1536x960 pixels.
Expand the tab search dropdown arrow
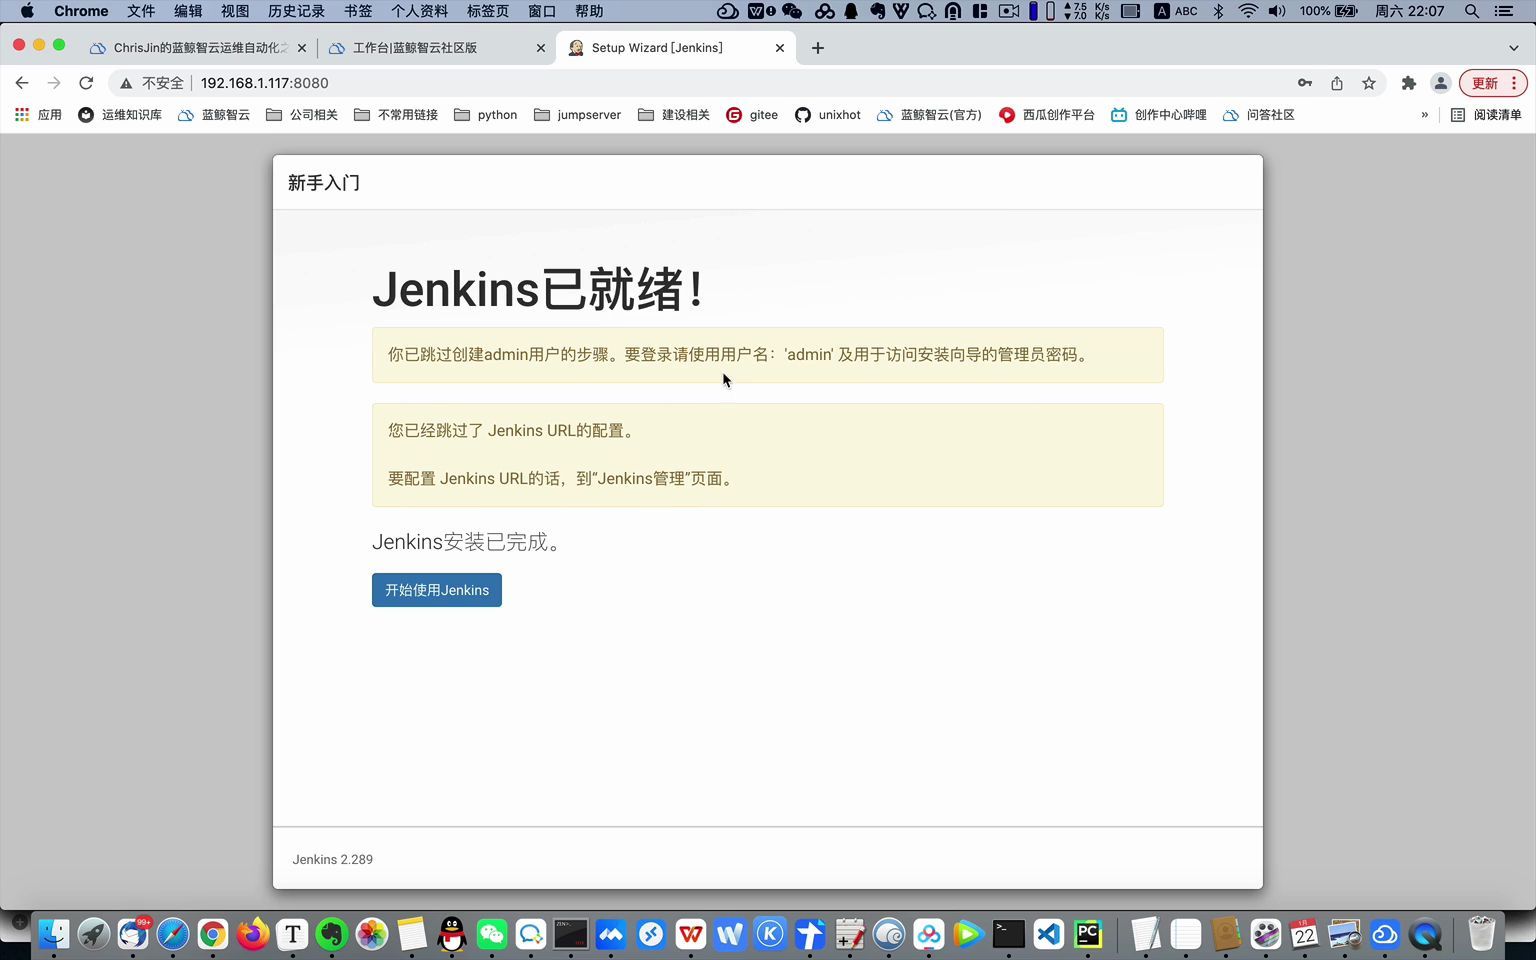coord(1514,48)
